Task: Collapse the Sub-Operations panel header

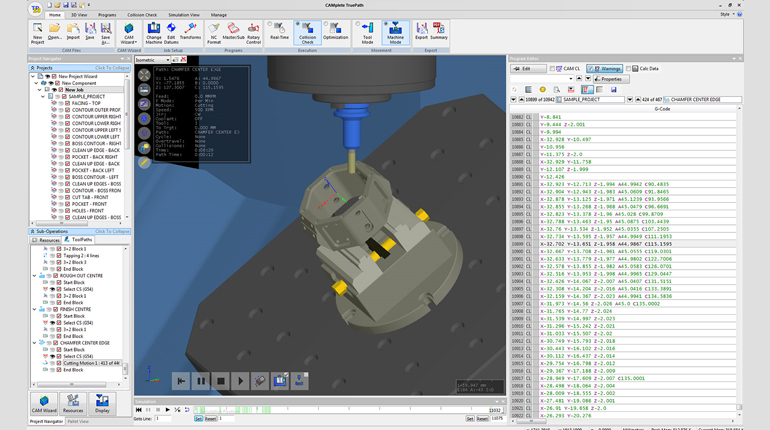Action: tap(79, 231)
